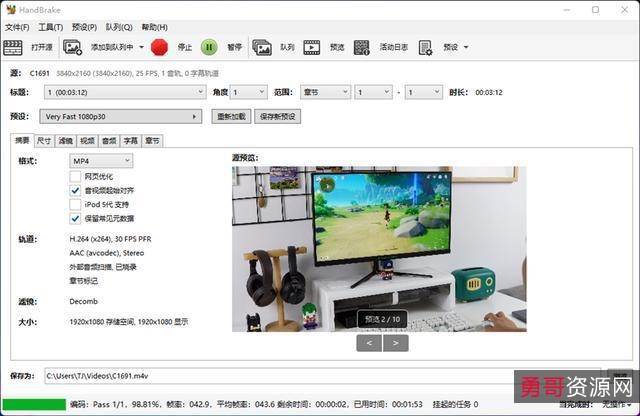Screen dimensions: 640x416
Task: Click the 保存新预设 button
Action: coord(278,116)
